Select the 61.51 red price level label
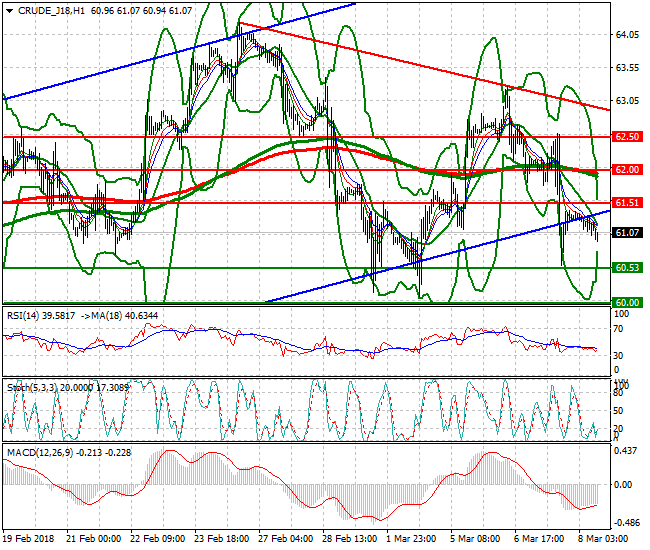Screen dimensions: 650x550 [x=627, y=203]
